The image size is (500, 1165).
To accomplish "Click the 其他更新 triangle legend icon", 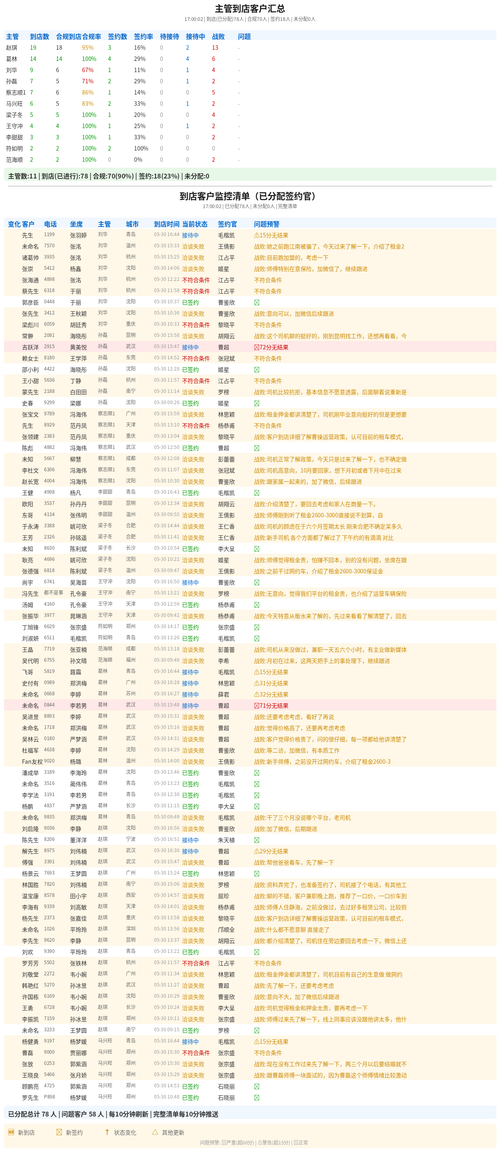I will click(155, 1132).
